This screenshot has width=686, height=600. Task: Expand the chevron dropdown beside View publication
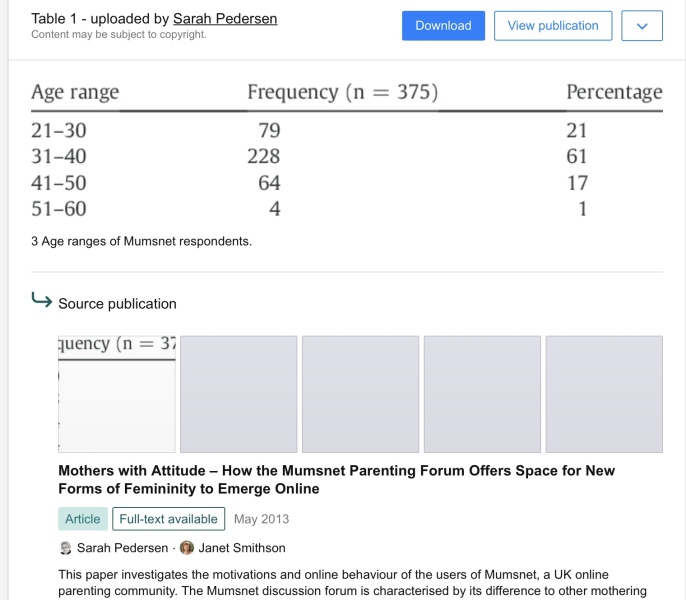tap(641, 26)
